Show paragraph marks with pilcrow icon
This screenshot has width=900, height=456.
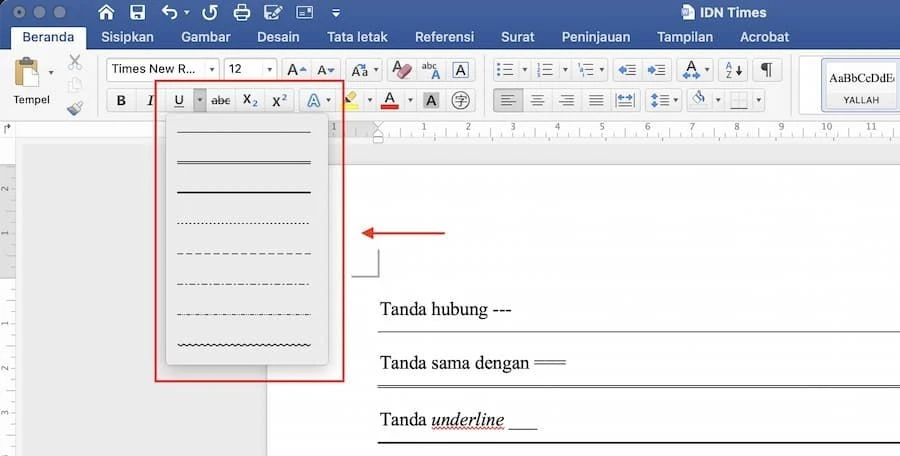(766, 70)
